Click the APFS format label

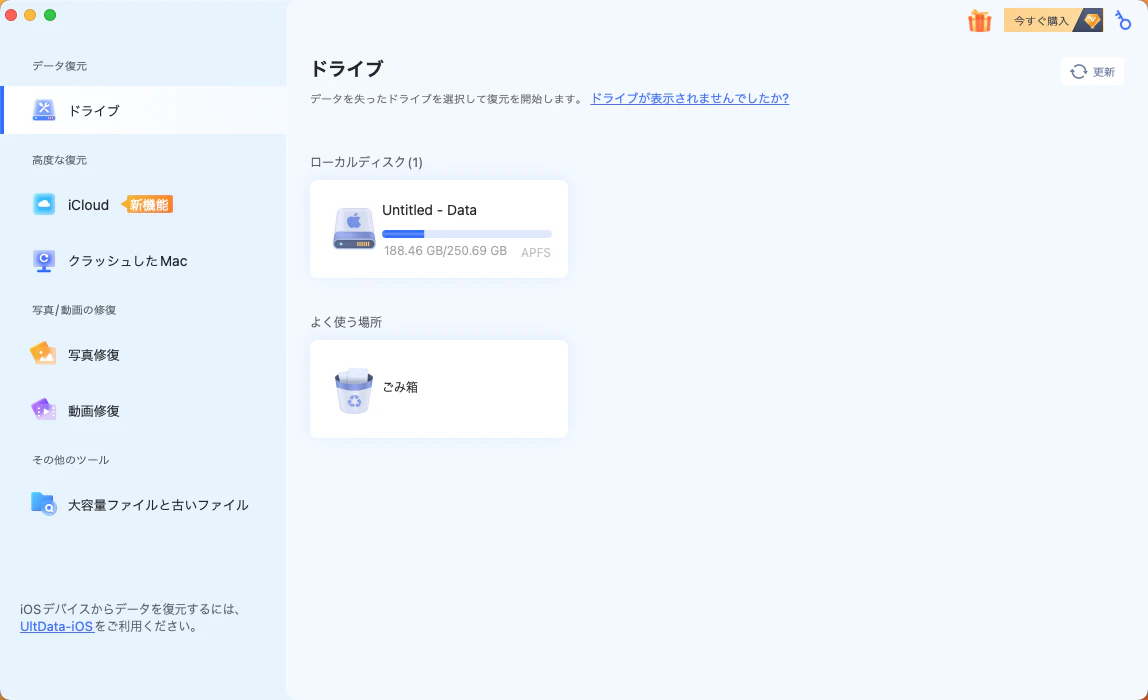pos(536,253)
